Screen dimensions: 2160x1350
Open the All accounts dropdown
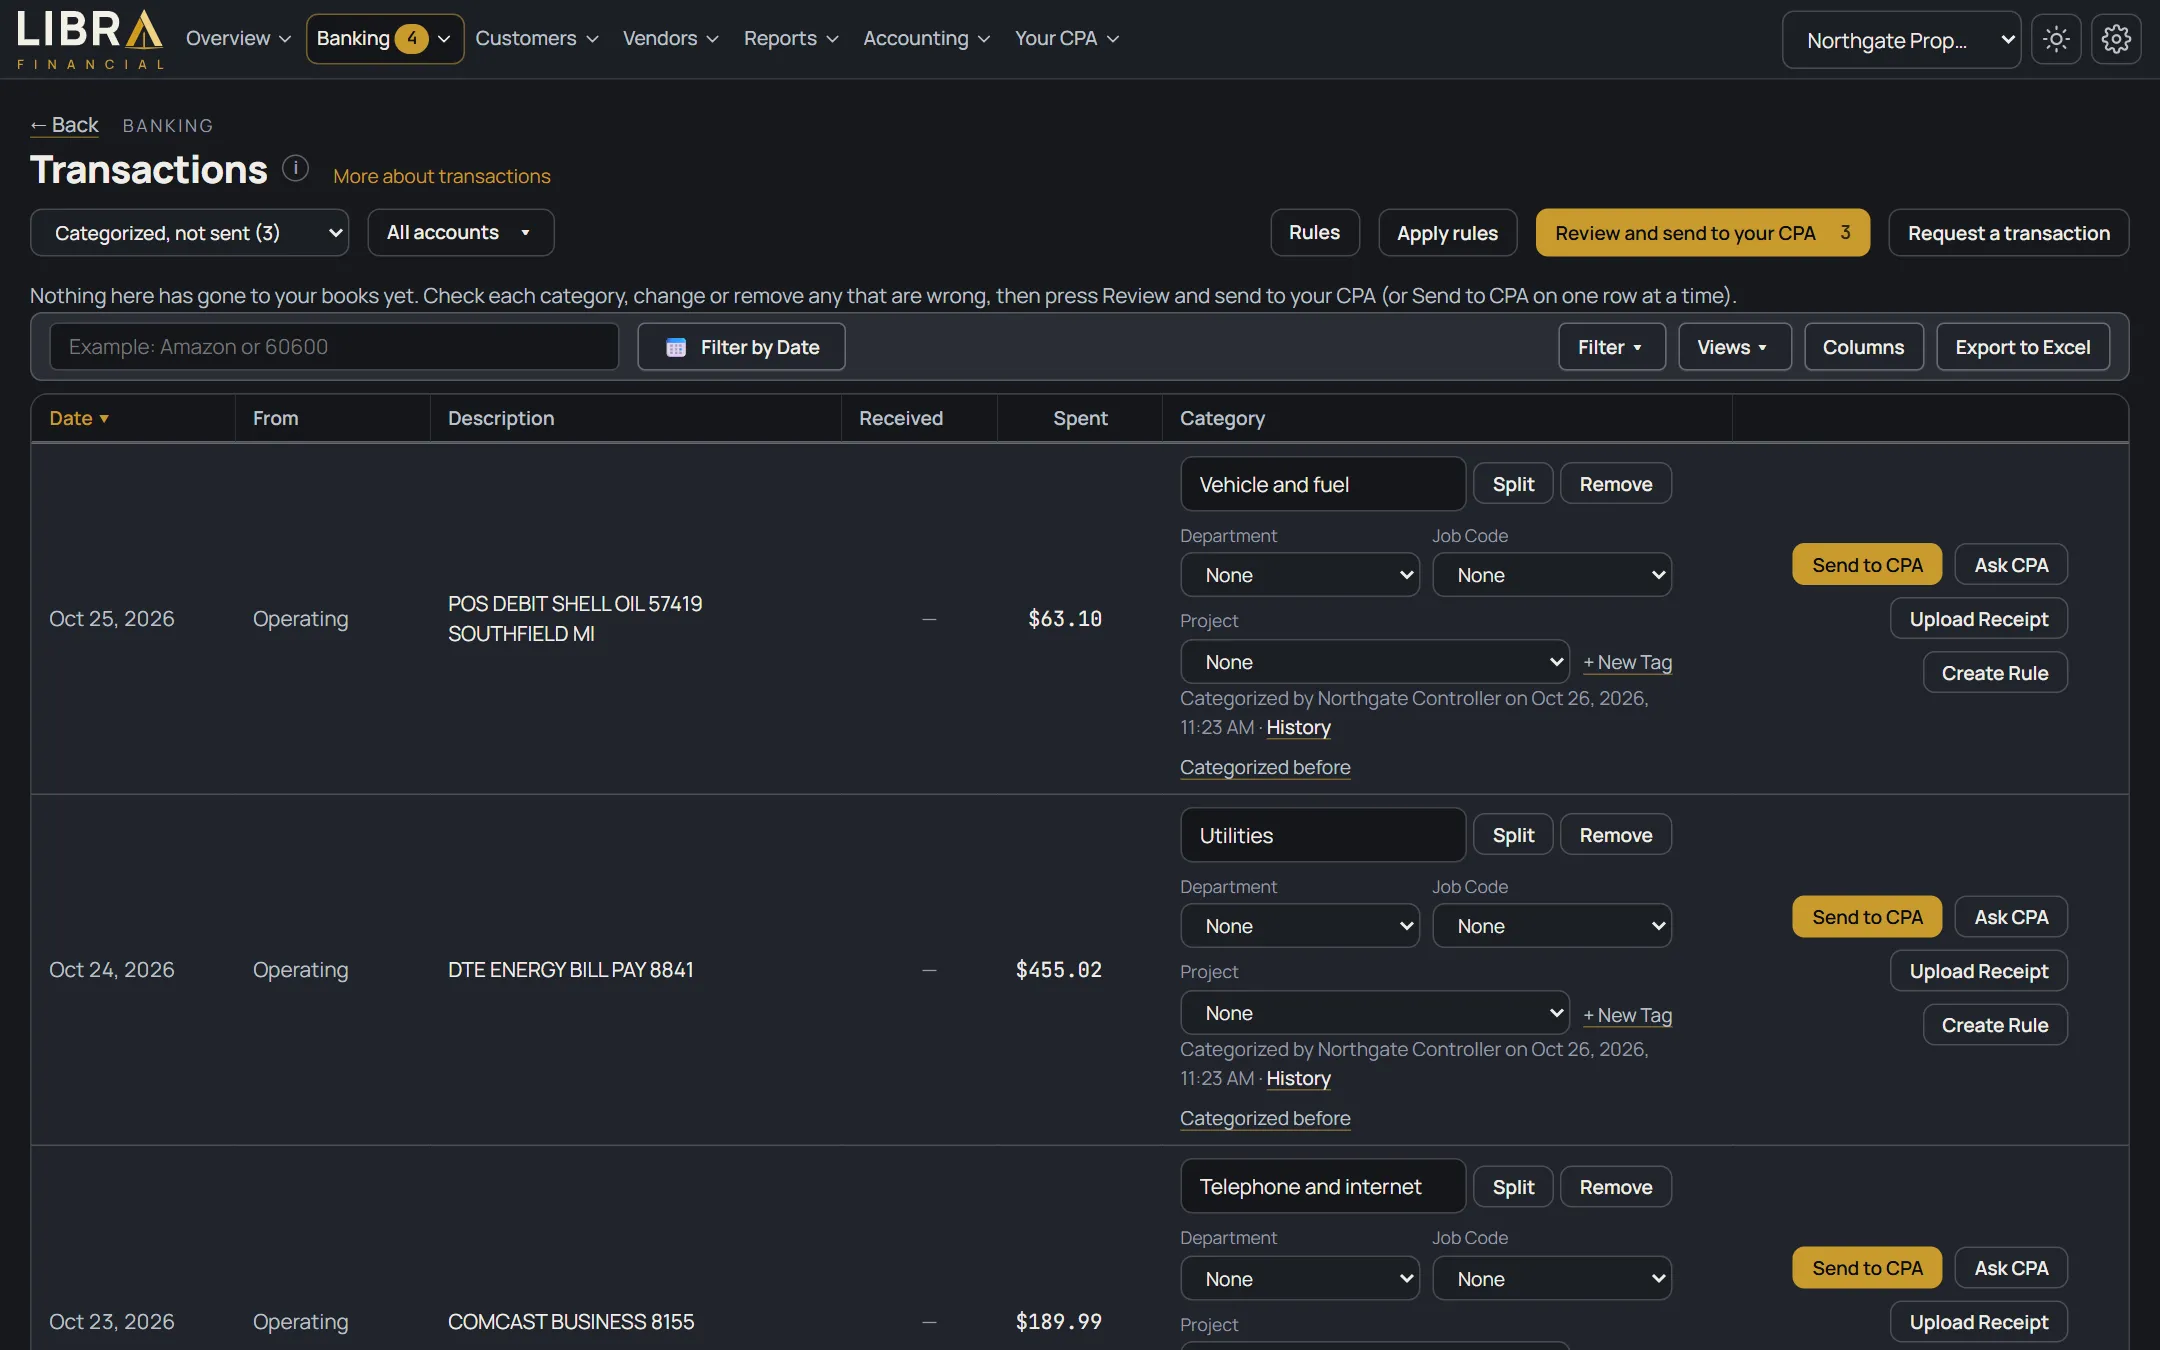coord(460,233)
